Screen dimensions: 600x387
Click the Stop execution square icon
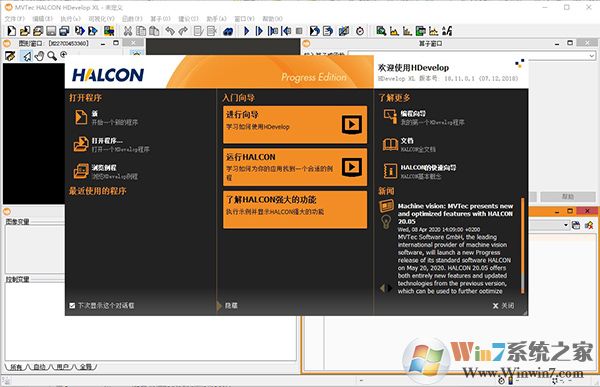(299, 31)
